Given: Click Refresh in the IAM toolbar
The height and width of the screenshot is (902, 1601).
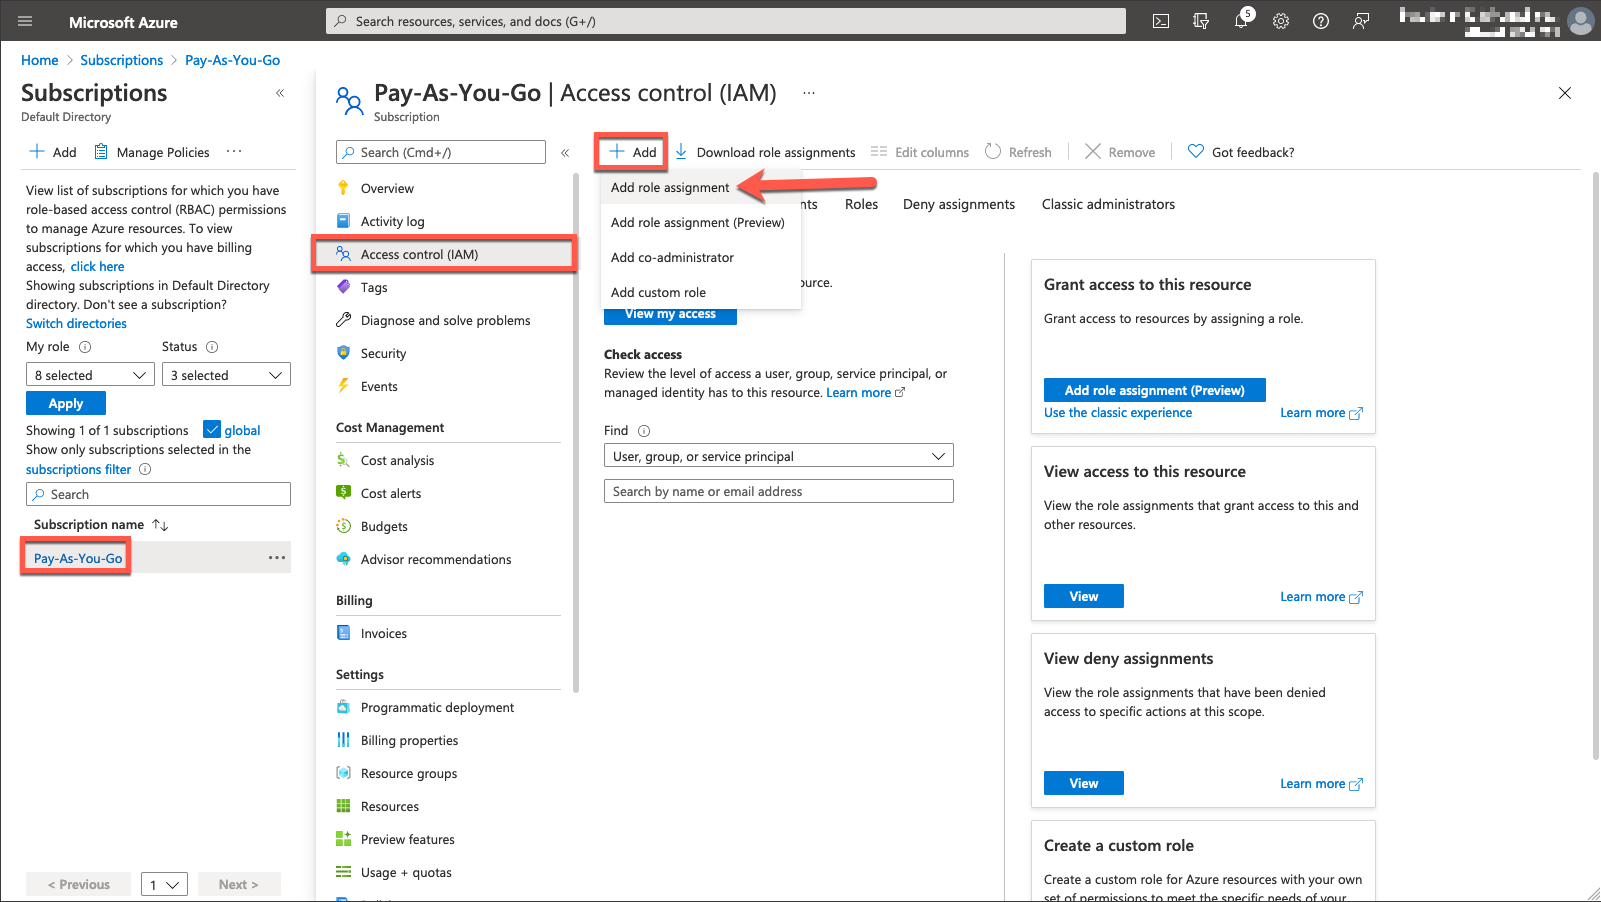Looking at the screenshot, I should tap(1019, 152).
